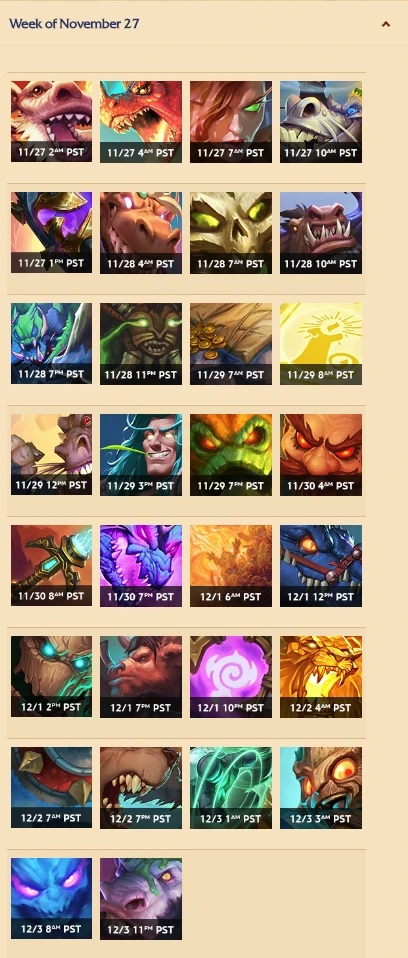The image size is (408, 958).
Task: Select the staff weapon 11/30 8AM tile
Action: point(51,566)
